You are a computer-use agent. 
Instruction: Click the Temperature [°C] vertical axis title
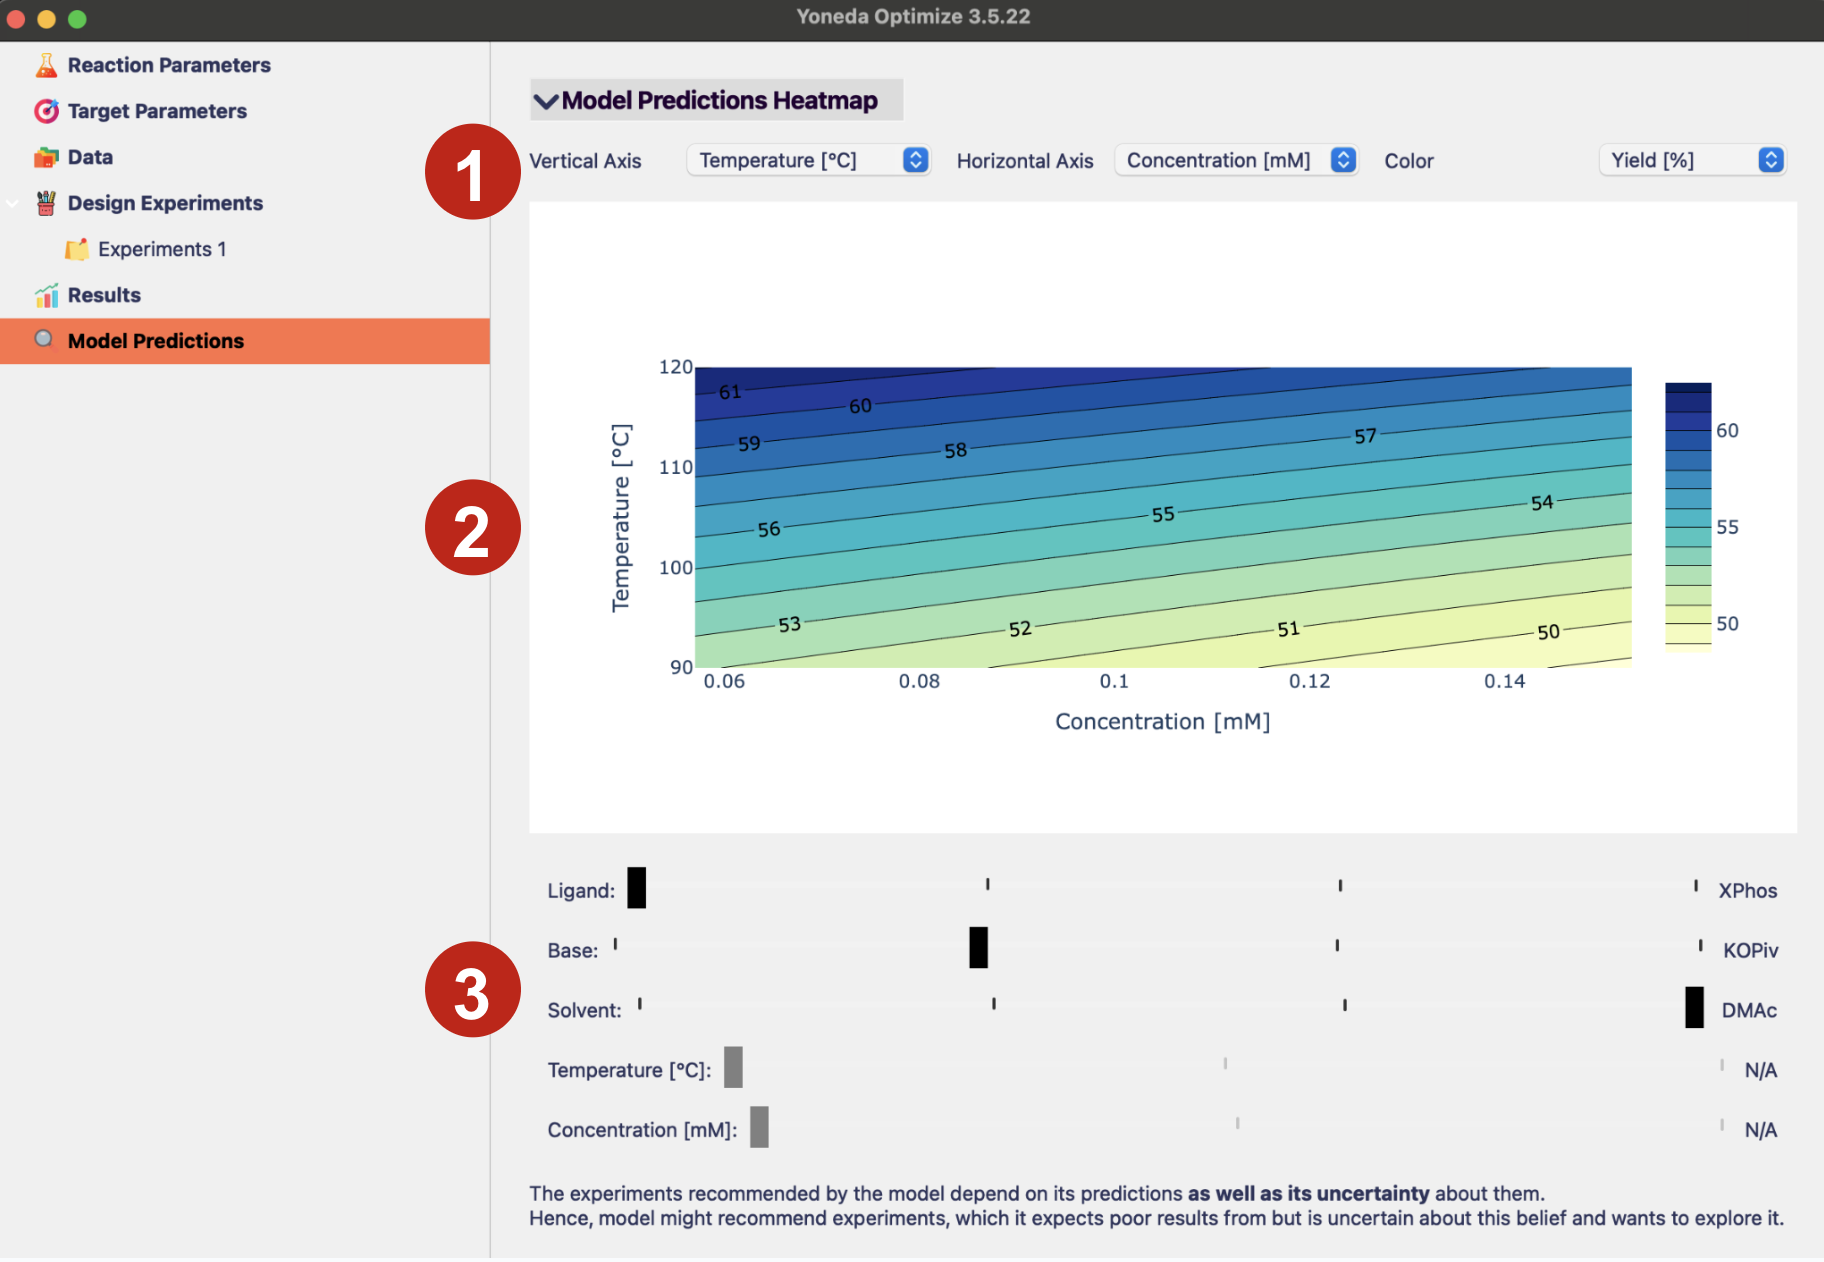pyautogui.click(x=621, y=517)
